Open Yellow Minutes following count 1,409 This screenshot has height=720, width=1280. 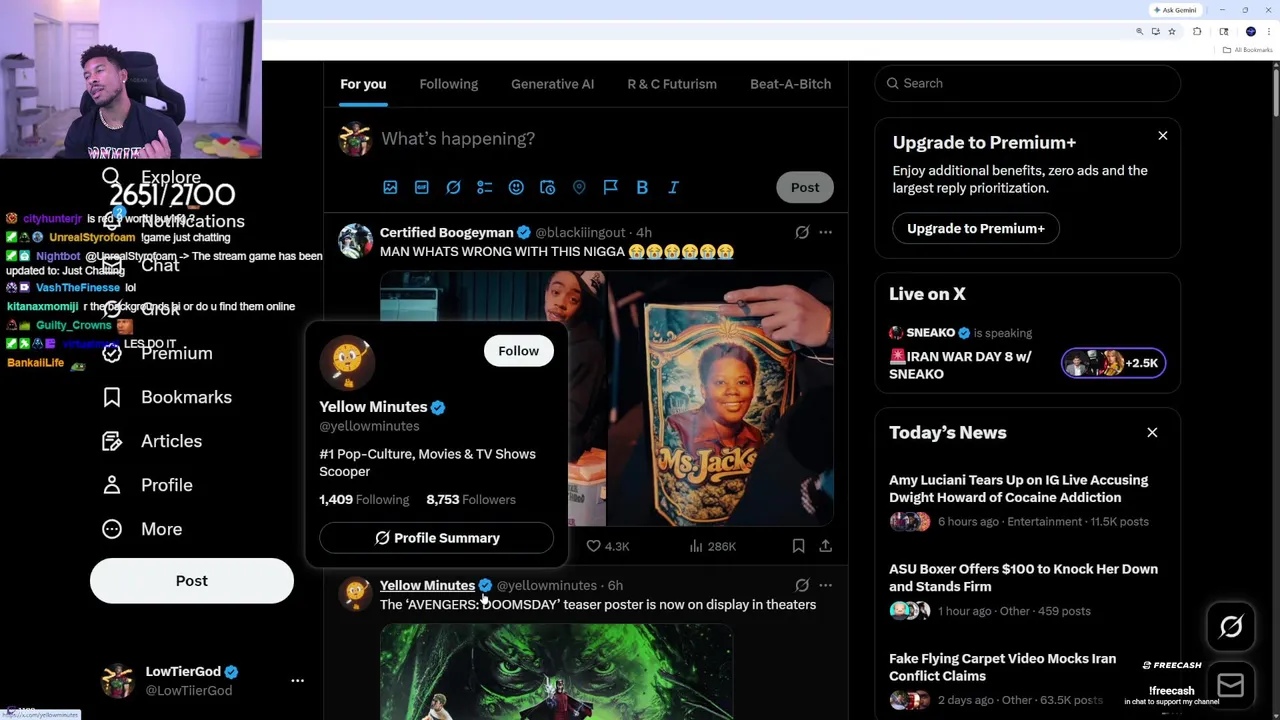point(364,500)
